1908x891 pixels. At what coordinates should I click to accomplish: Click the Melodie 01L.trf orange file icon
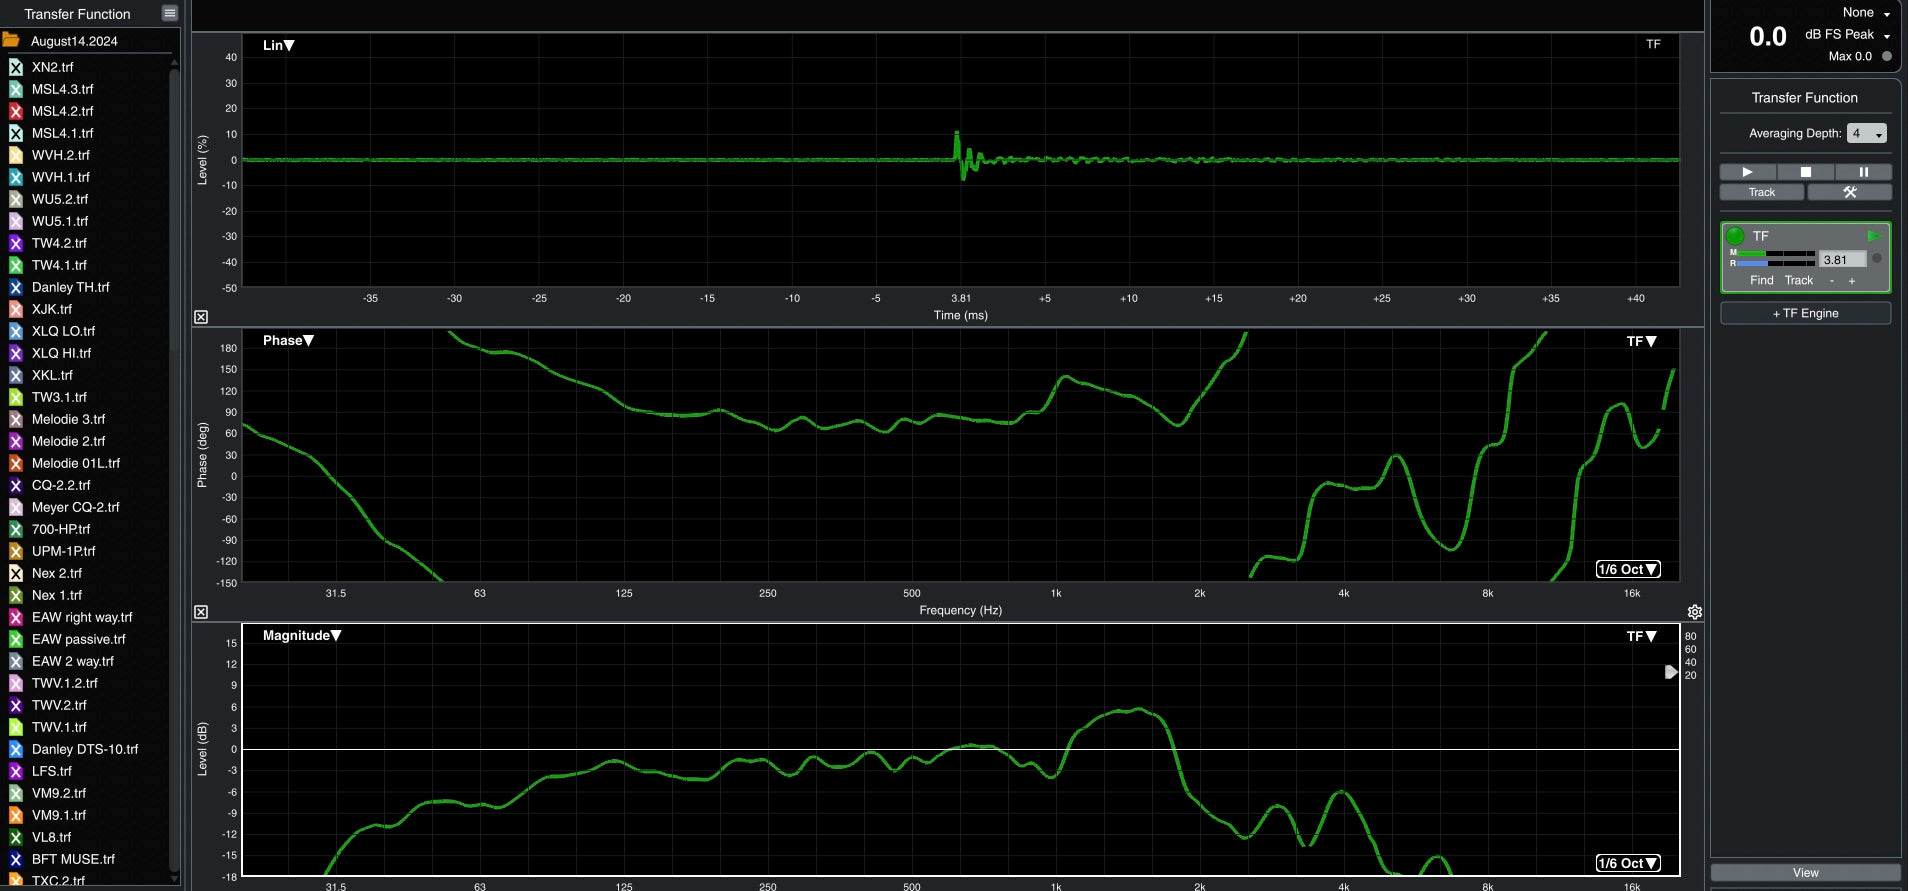(x=16, y=463)
